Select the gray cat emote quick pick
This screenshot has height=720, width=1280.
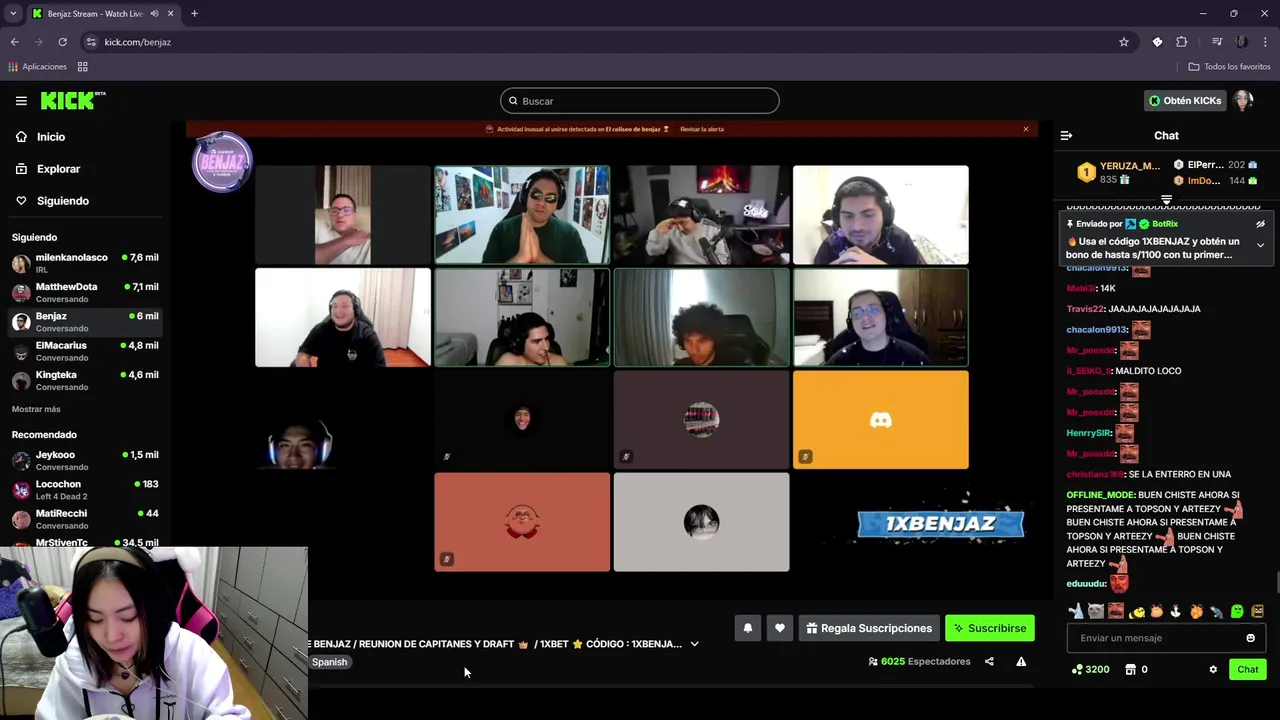click(1096, 611)
